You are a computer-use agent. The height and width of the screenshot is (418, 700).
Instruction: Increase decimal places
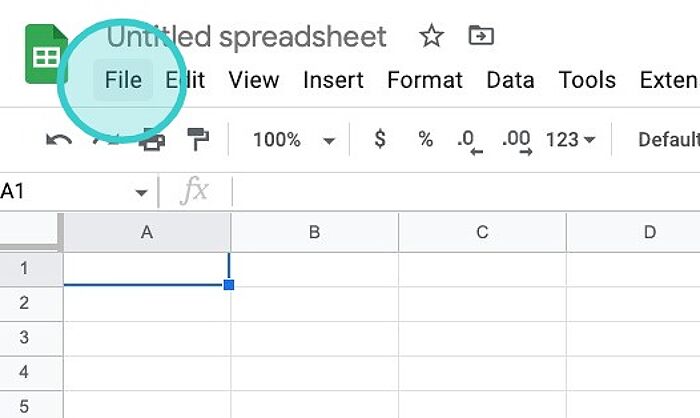point(517,142)
